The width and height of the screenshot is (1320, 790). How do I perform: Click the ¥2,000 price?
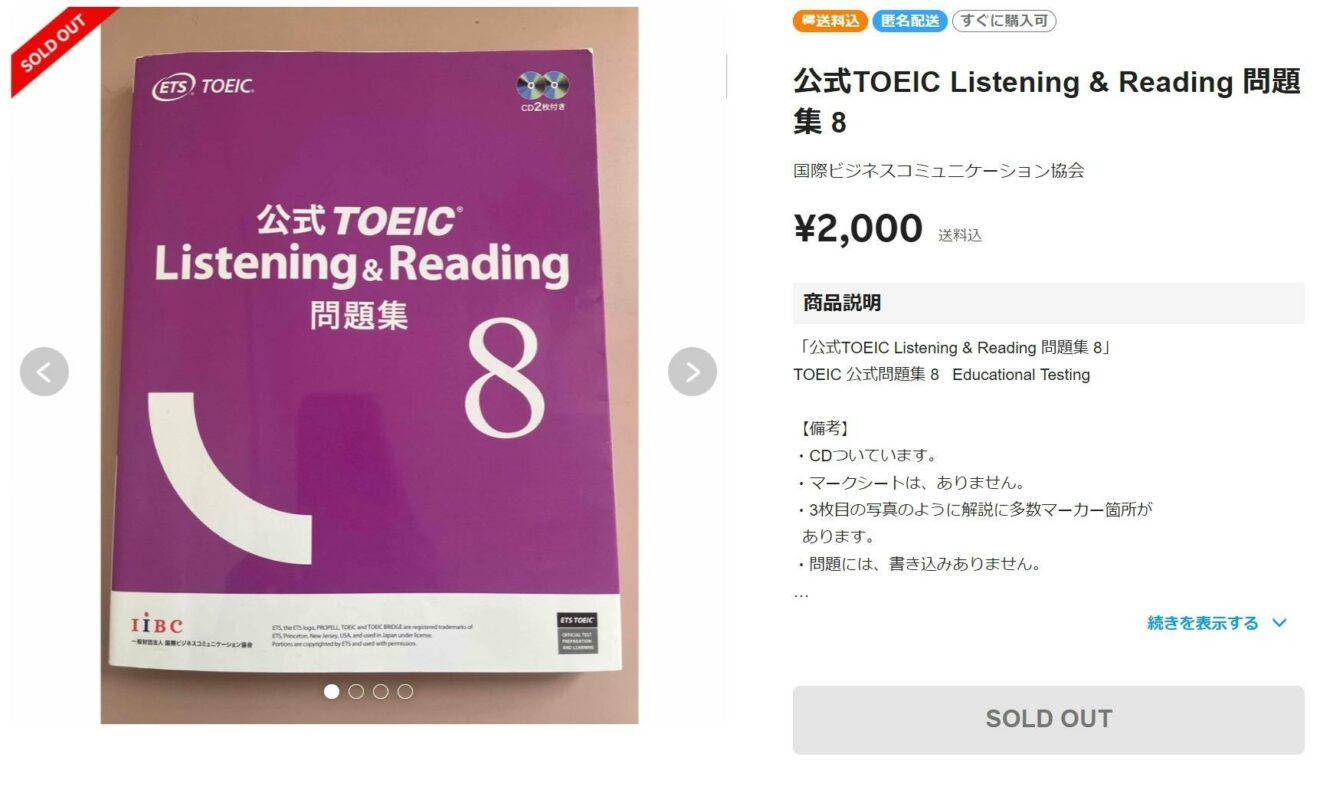(x=858, y=229)
